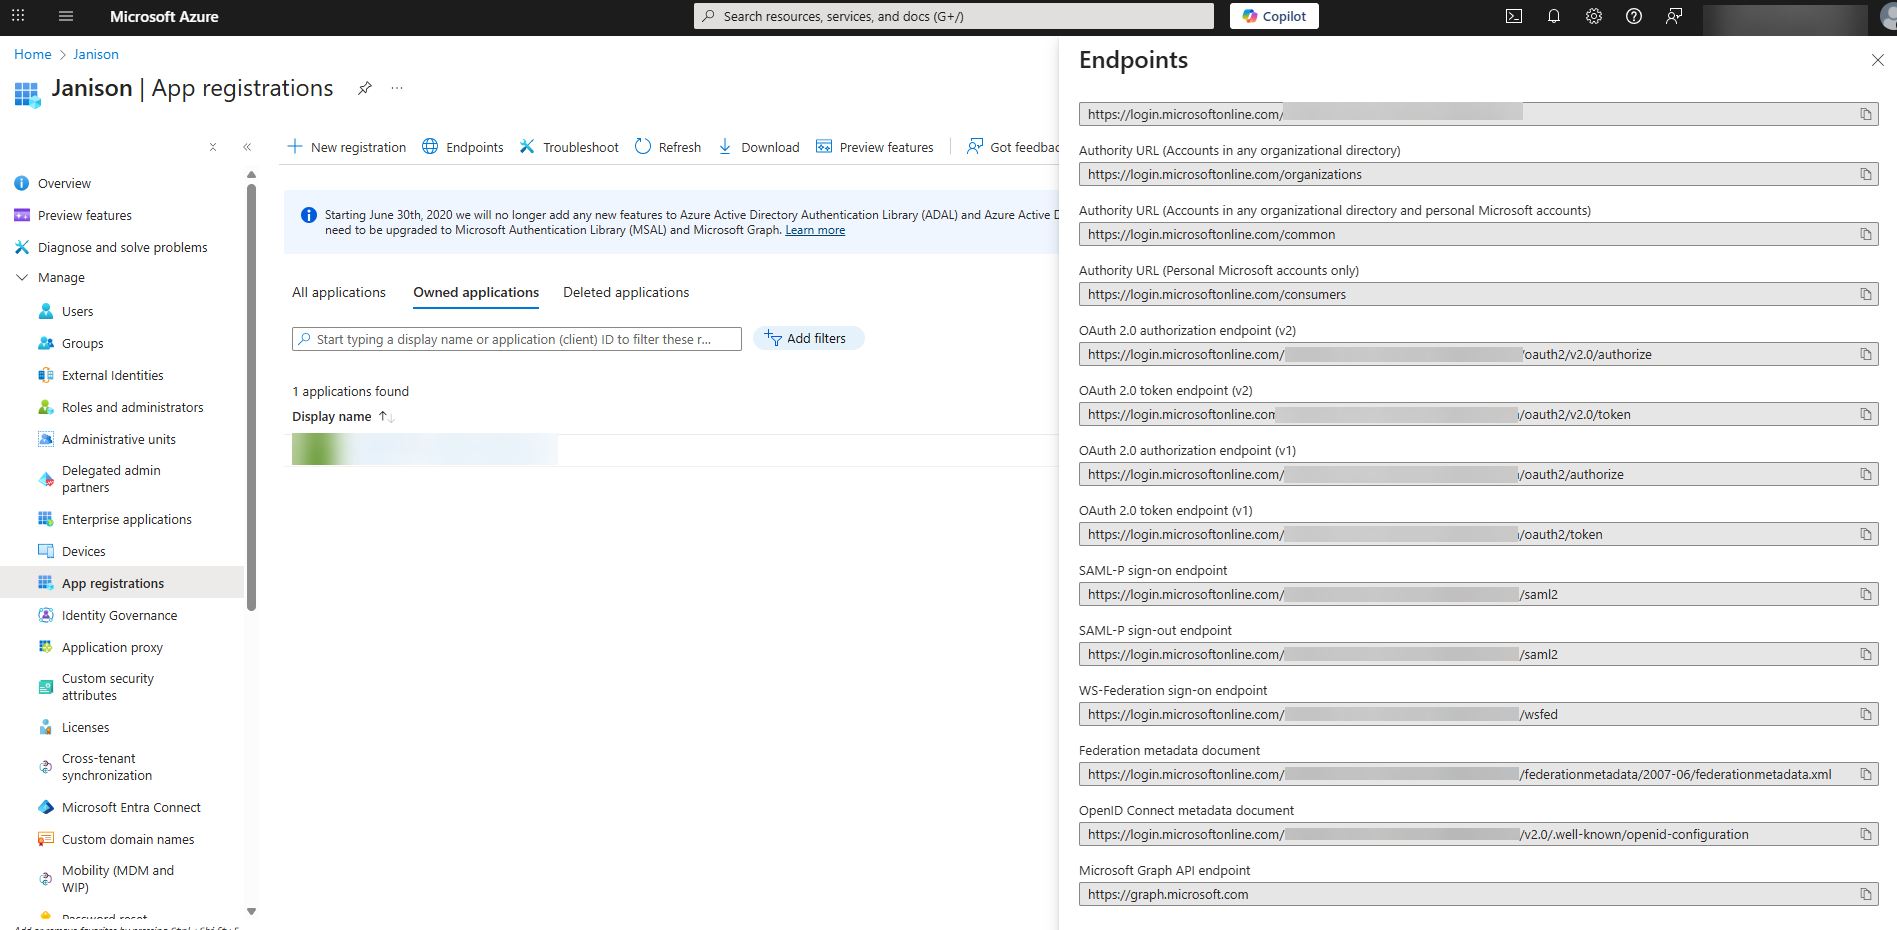The image size is (1897, 930).
Task: Open the portal hamburger menu
Action: [66, 16]
